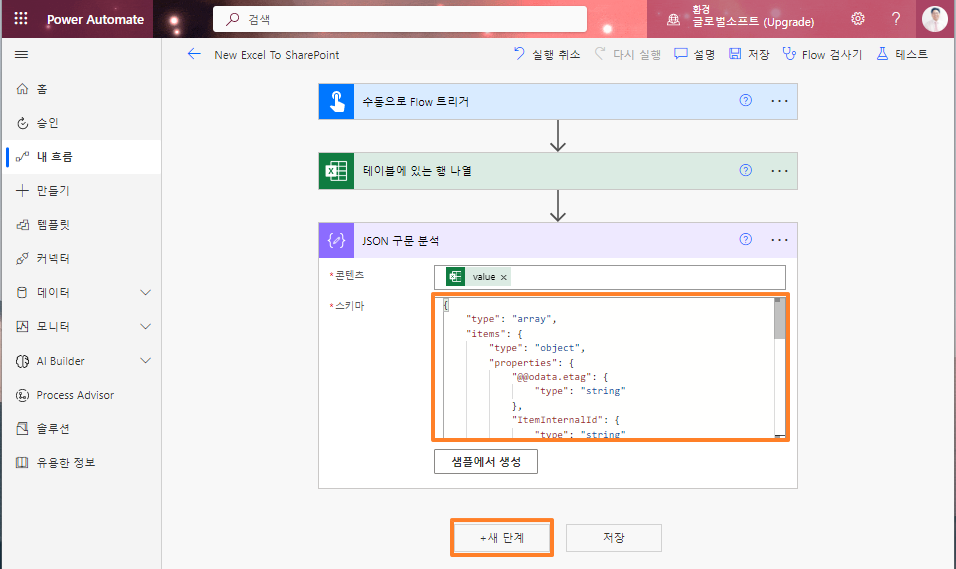The width and height of the screenshot is (956, 569).
Task: Click the bottom 저장 button
Action: pyautogui.click(x=614, y=538)
